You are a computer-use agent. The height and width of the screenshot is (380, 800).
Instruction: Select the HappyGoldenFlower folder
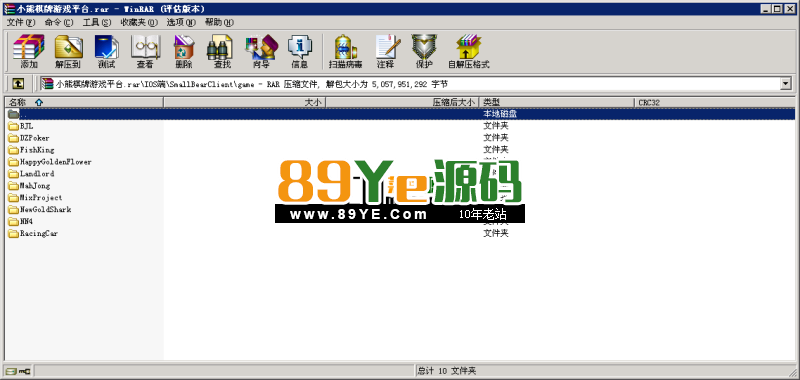50,162
